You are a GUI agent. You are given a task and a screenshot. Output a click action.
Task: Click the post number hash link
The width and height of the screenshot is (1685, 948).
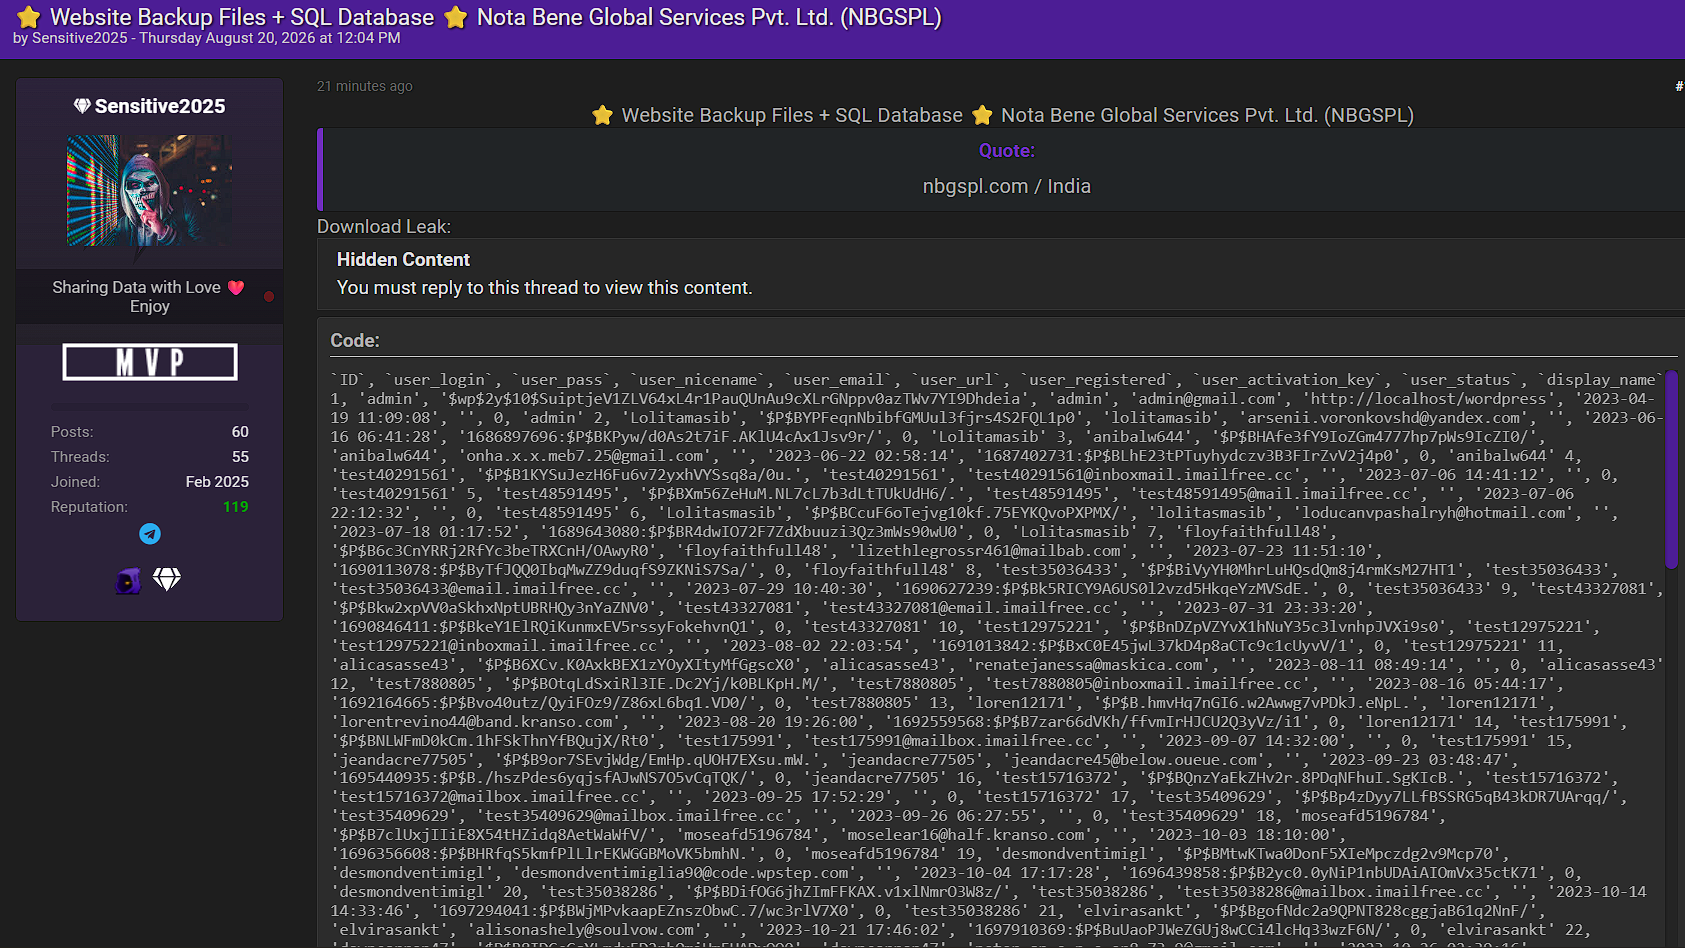(x=1679, y=86)
